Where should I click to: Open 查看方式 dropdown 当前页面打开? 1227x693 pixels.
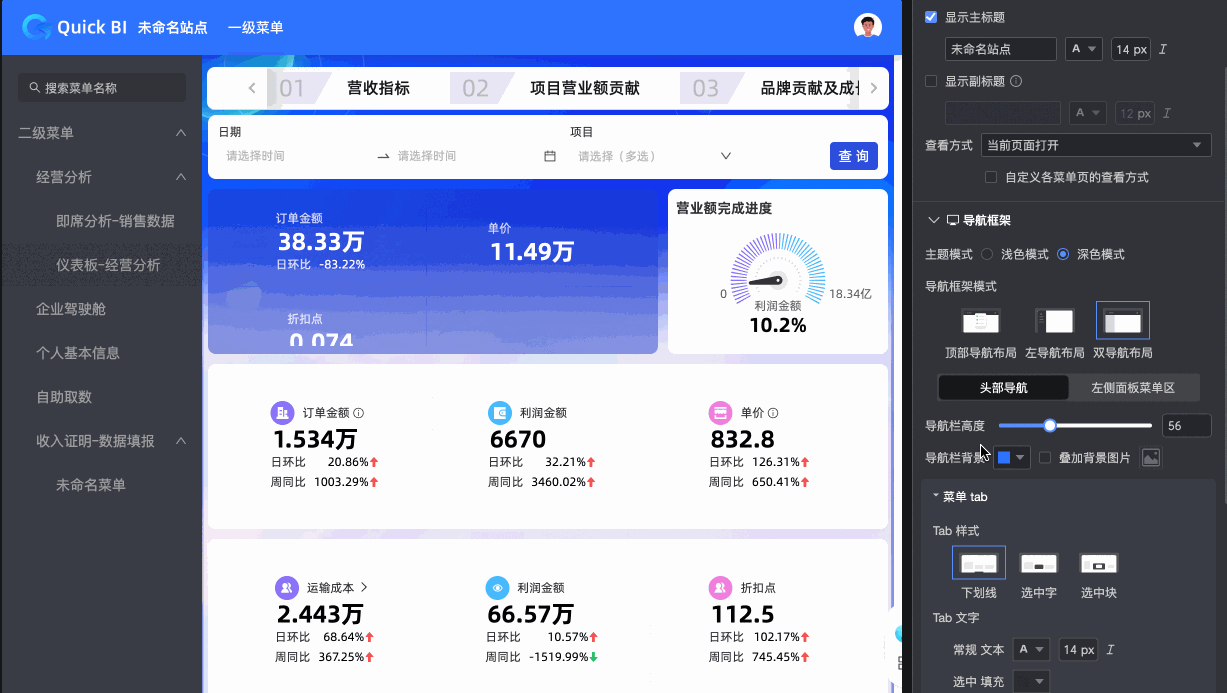coord(1096,145)
